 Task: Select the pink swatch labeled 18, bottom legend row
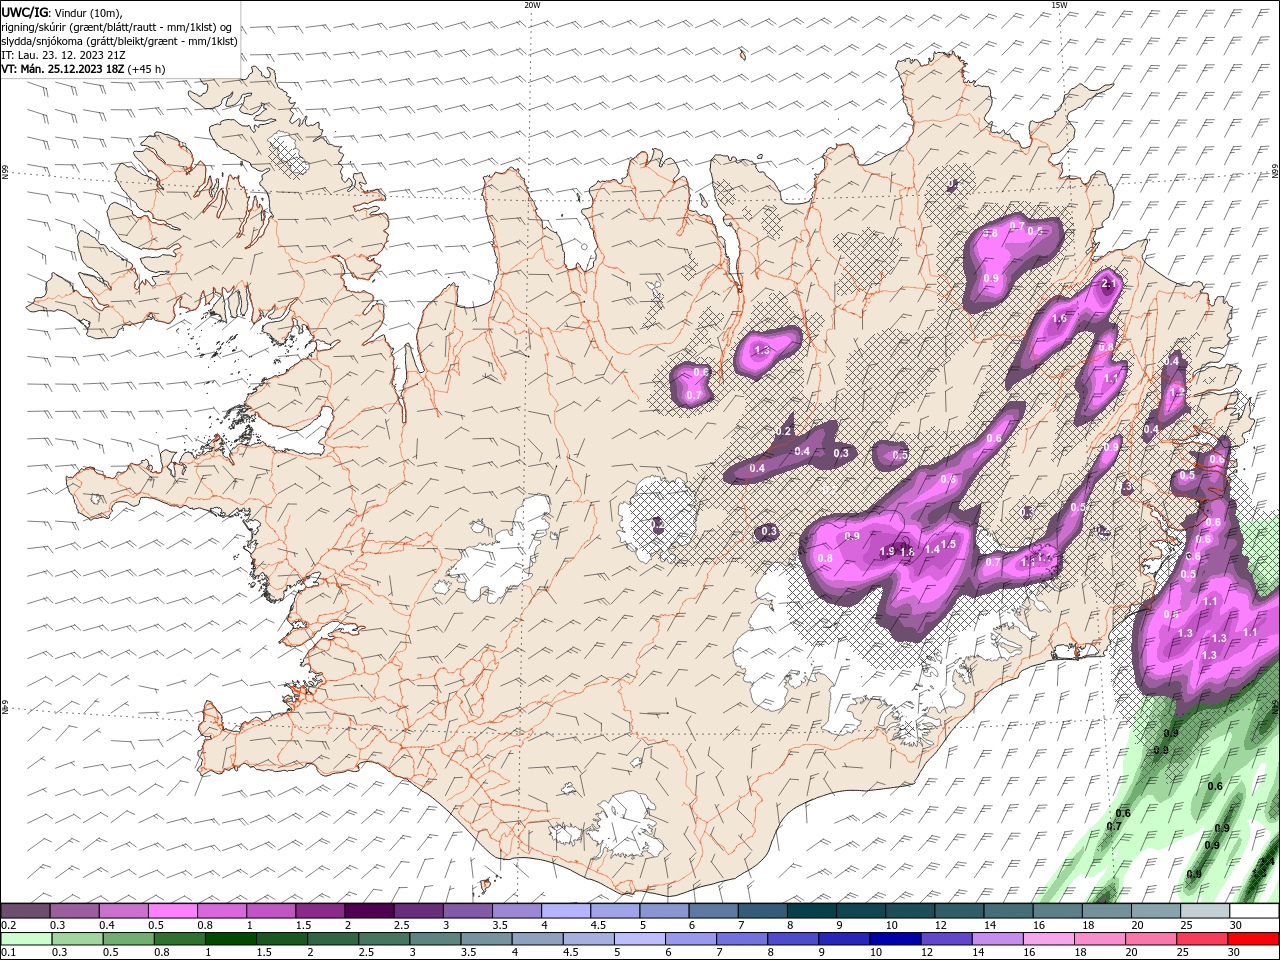pyautogui.click(x=1099, y=939)
